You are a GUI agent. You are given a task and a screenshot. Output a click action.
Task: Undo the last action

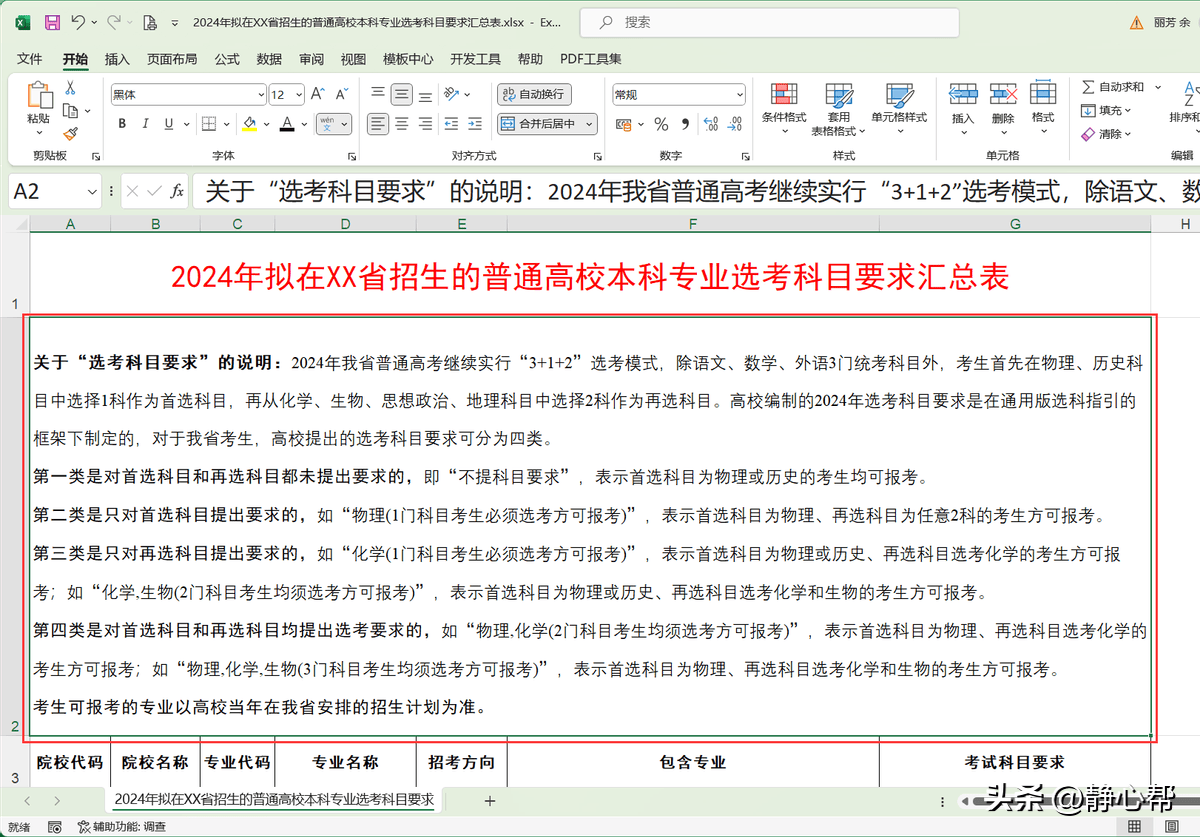pos(78,21)
